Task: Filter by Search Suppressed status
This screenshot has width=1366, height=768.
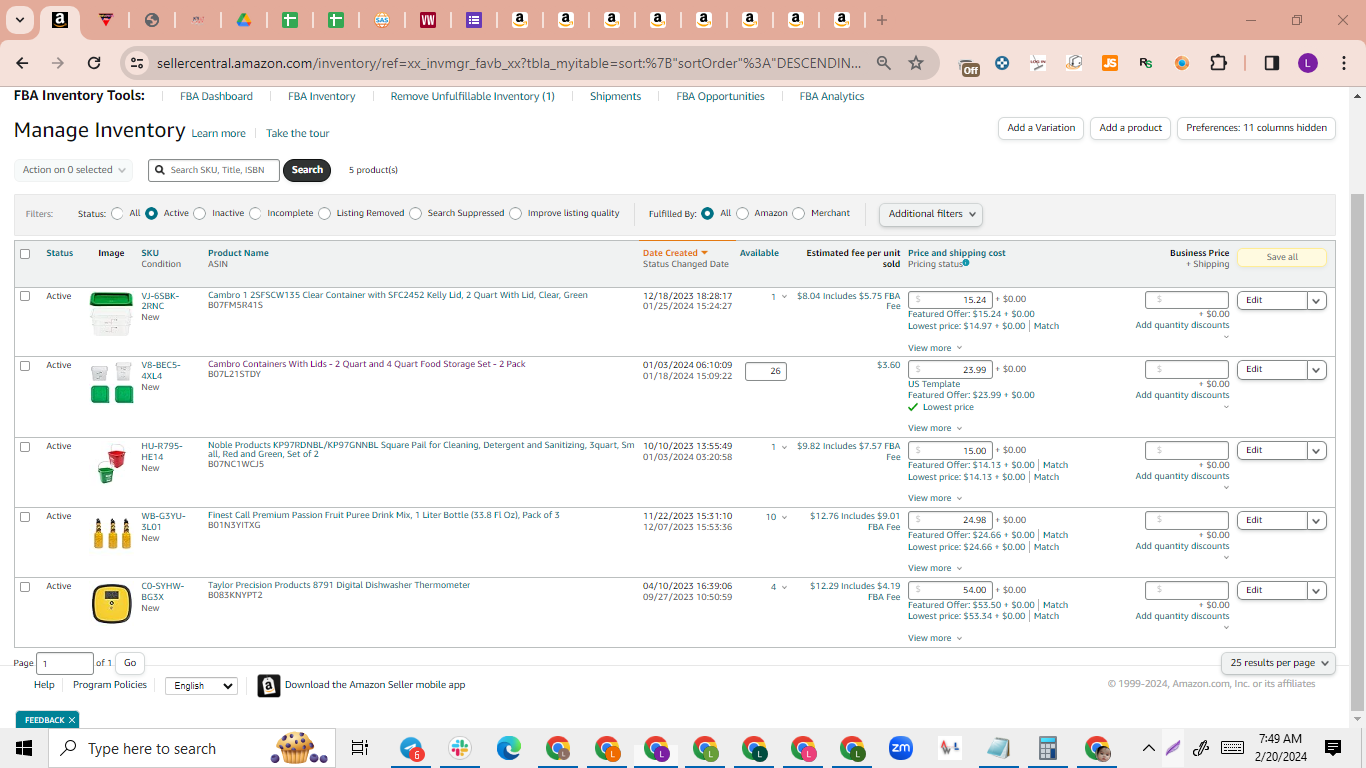Action: (x=415, y=213)
